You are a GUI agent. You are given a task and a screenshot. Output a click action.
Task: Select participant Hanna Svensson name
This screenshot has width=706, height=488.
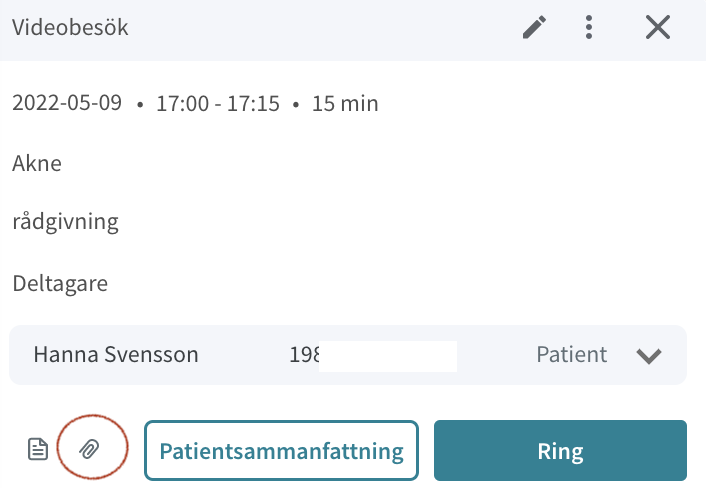116,355
